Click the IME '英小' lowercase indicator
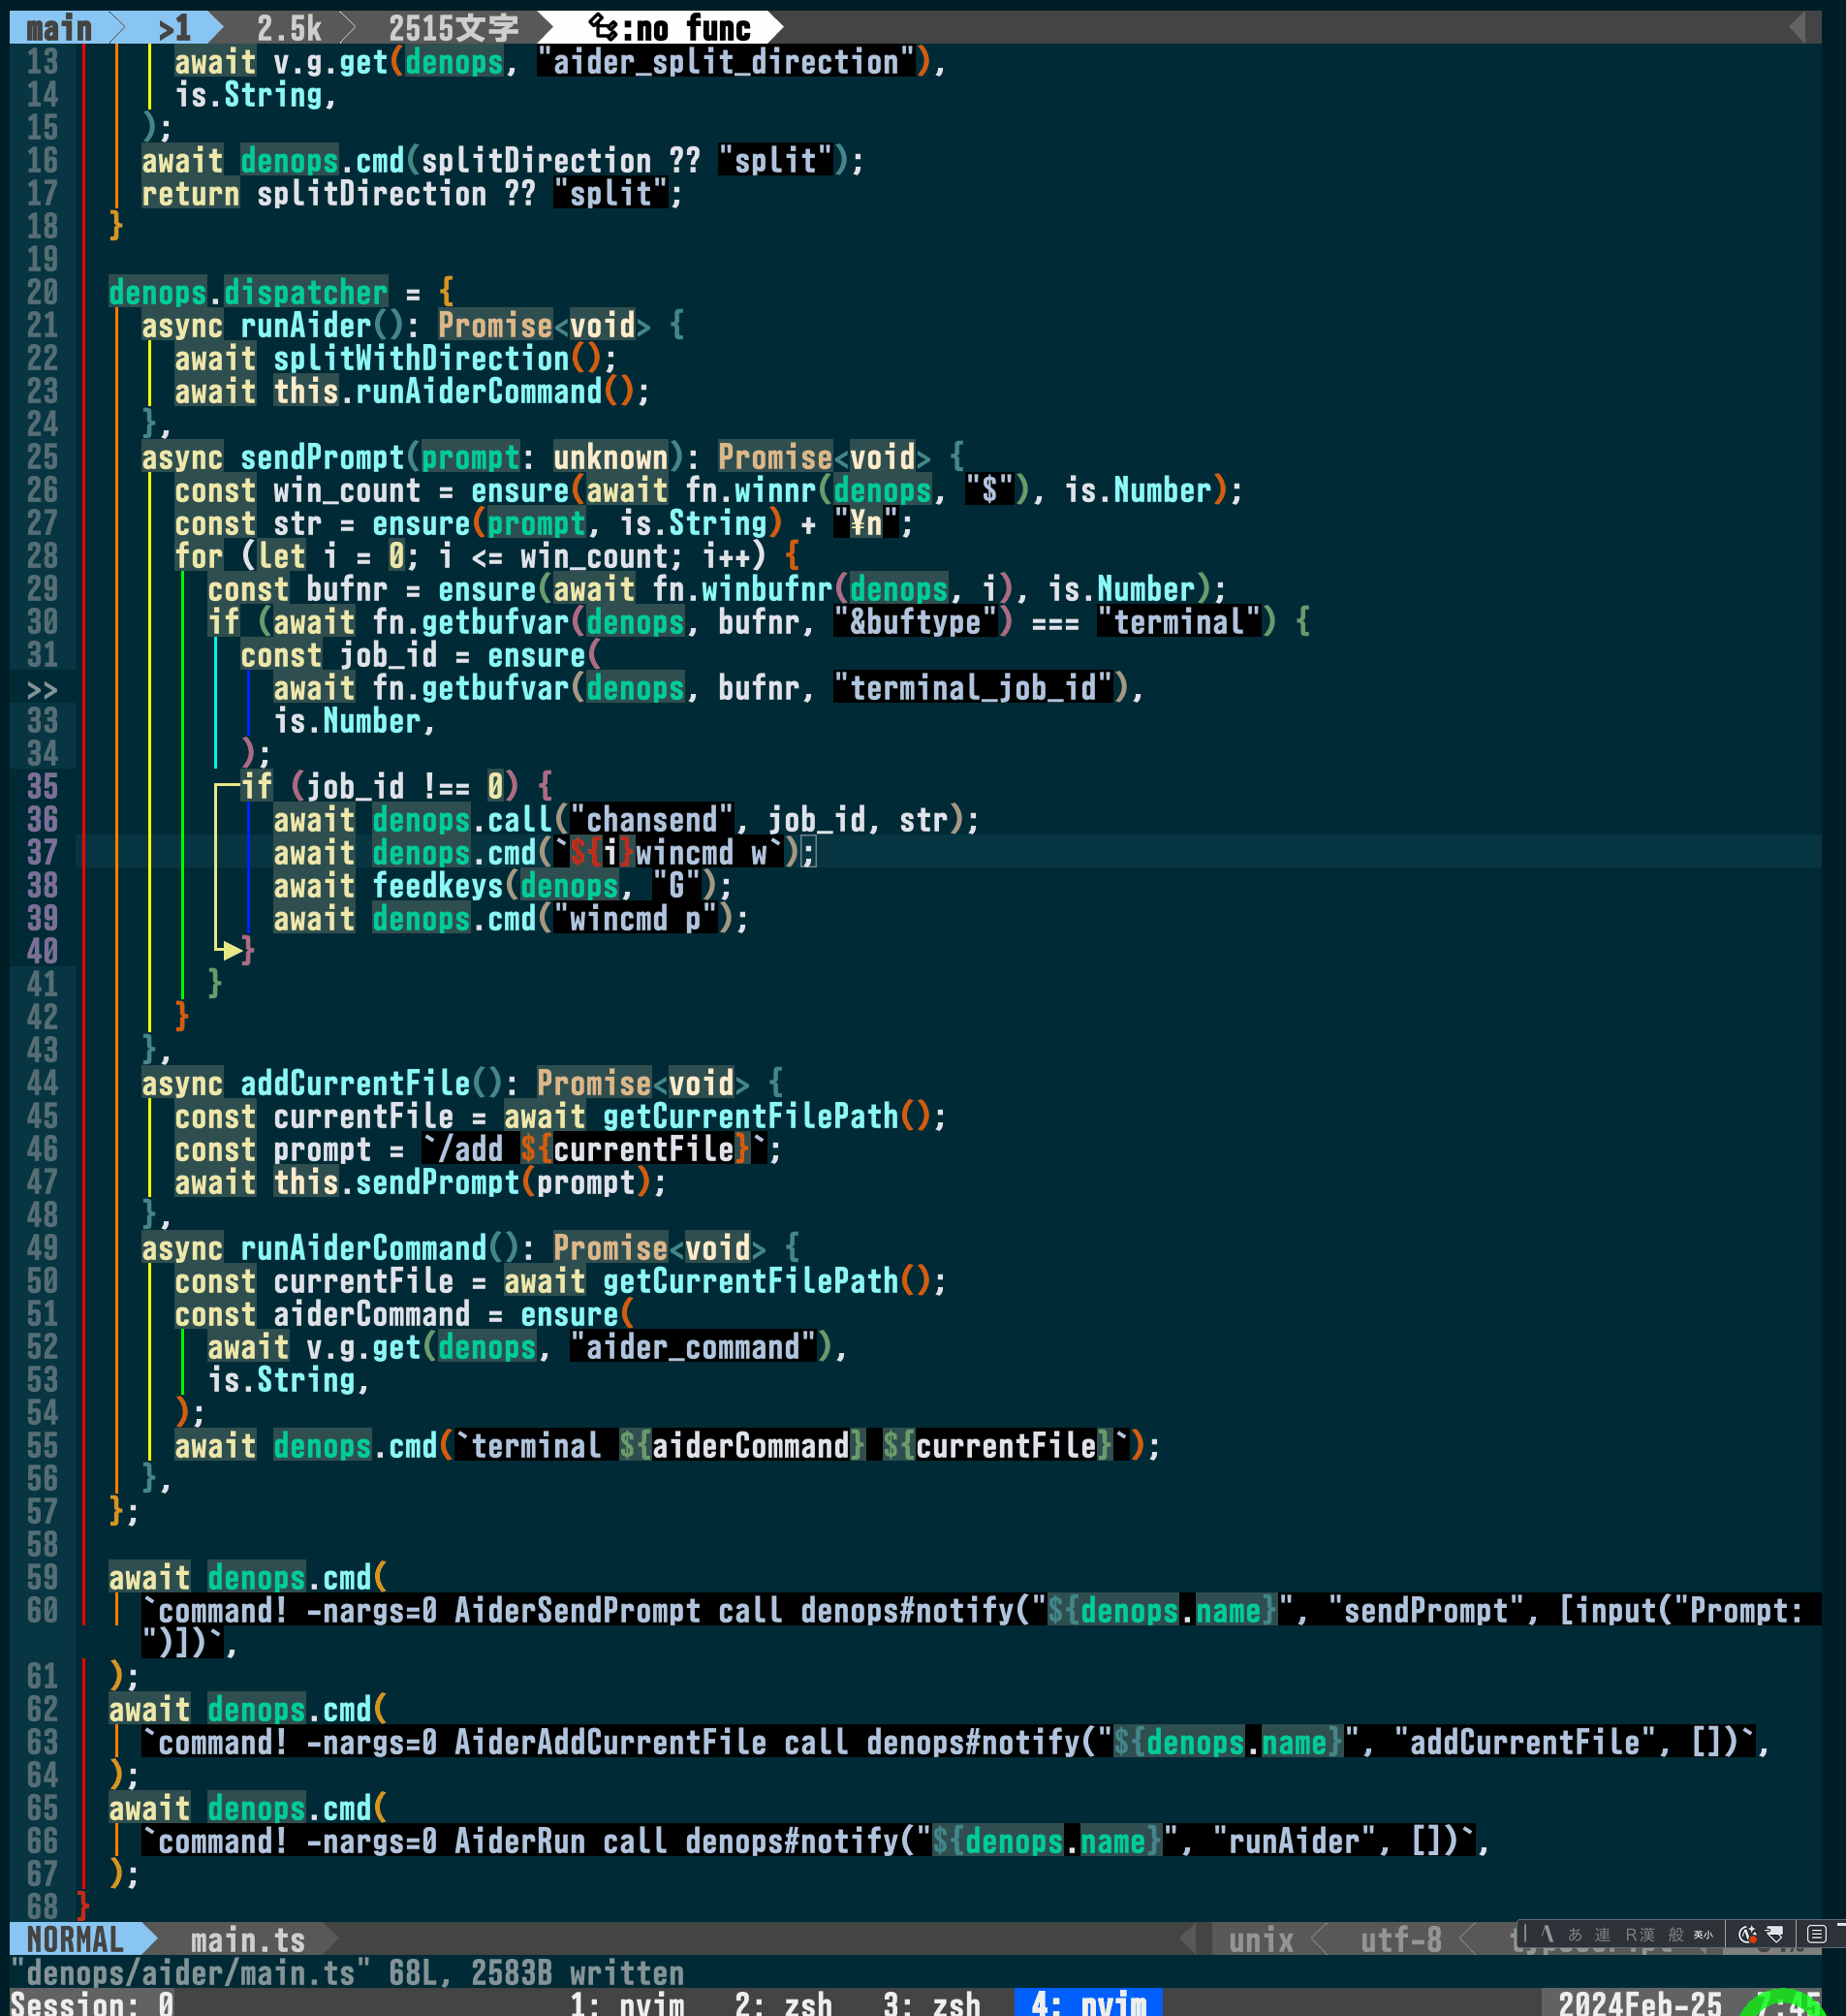This screenshot has width=1846, height=2016. [1704, 1934]
